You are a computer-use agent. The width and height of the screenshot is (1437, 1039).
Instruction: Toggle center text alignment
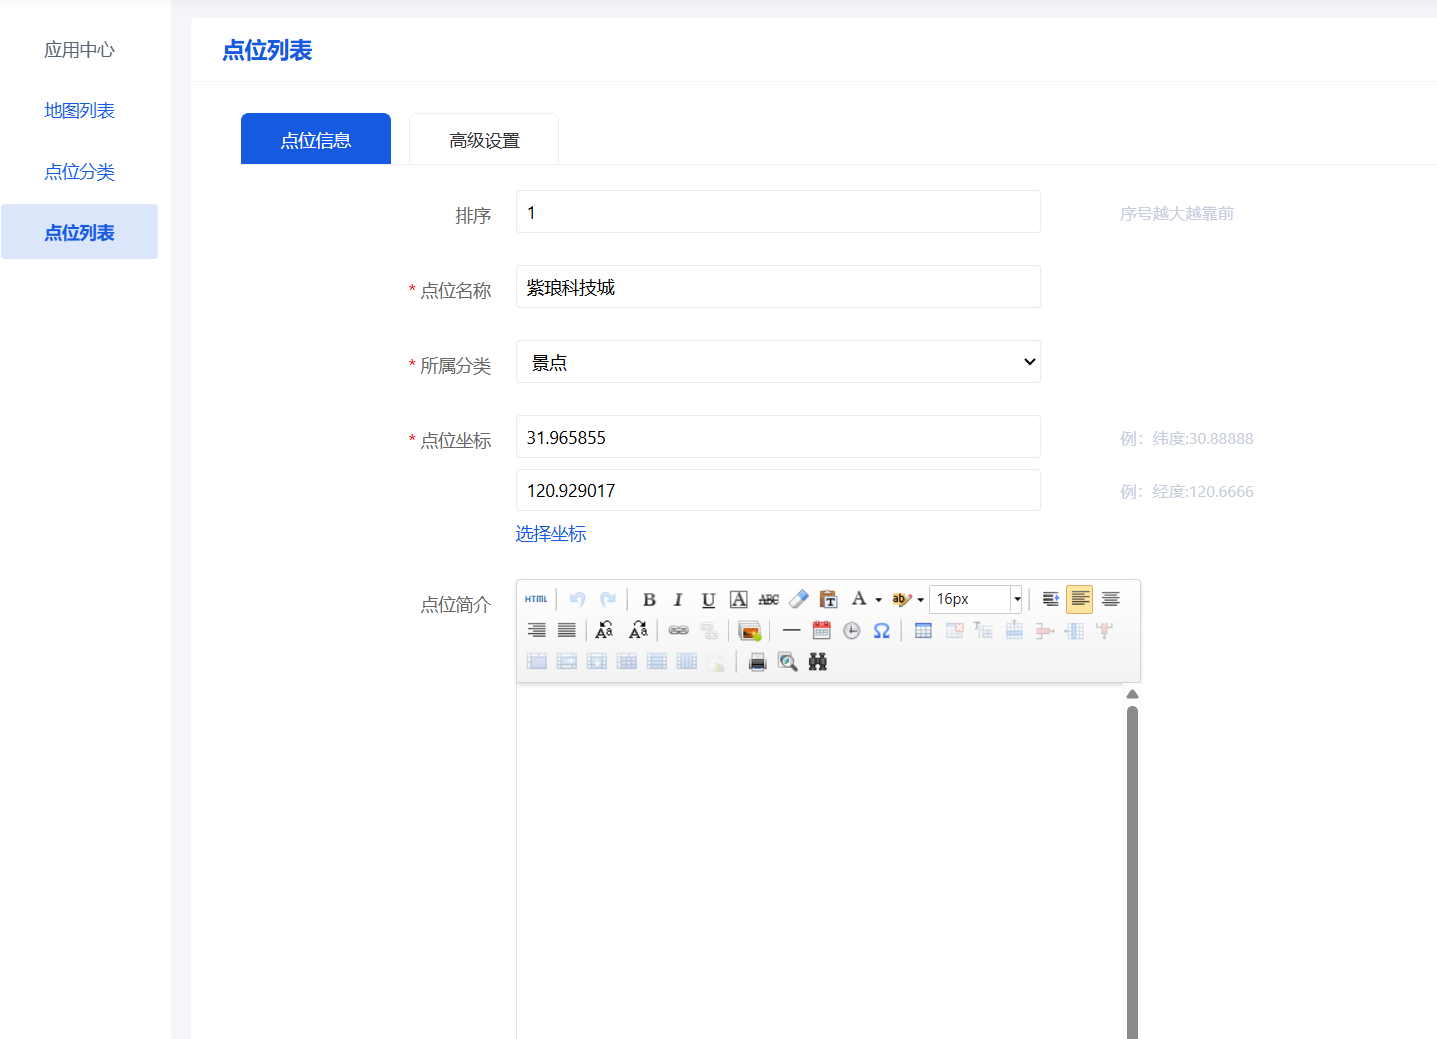pyautogui.click(x=1110, y=599)
